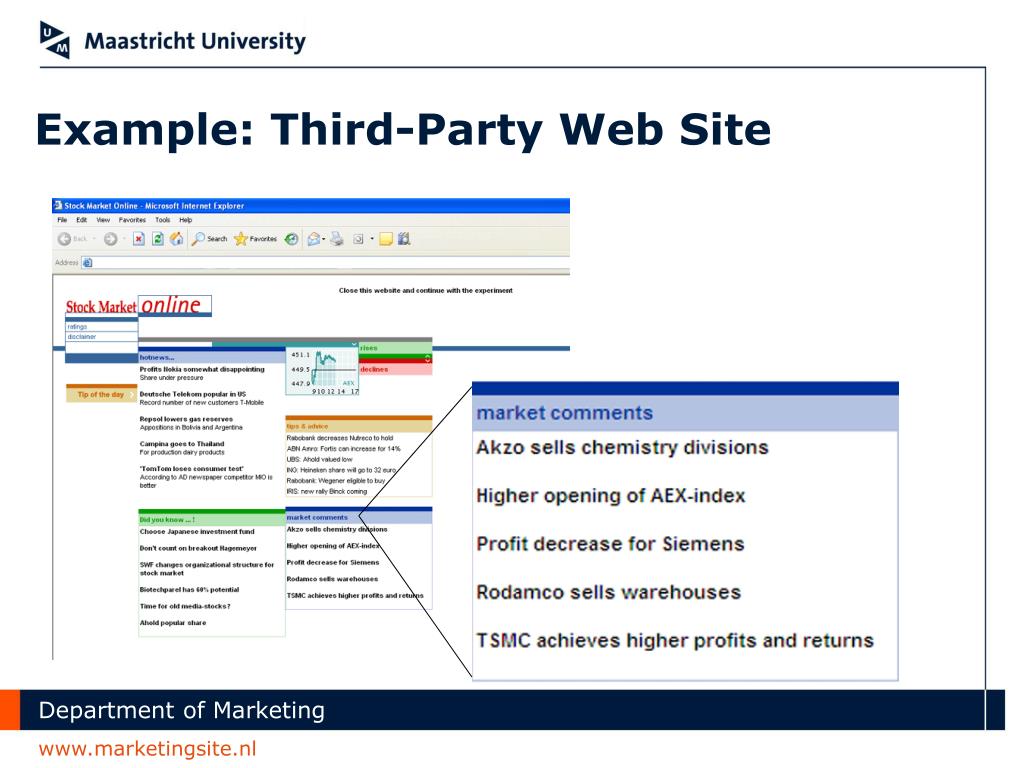Screen dimensions: 1024x768
Task: Click the Tip of the day button
Action: pos(101,394)
